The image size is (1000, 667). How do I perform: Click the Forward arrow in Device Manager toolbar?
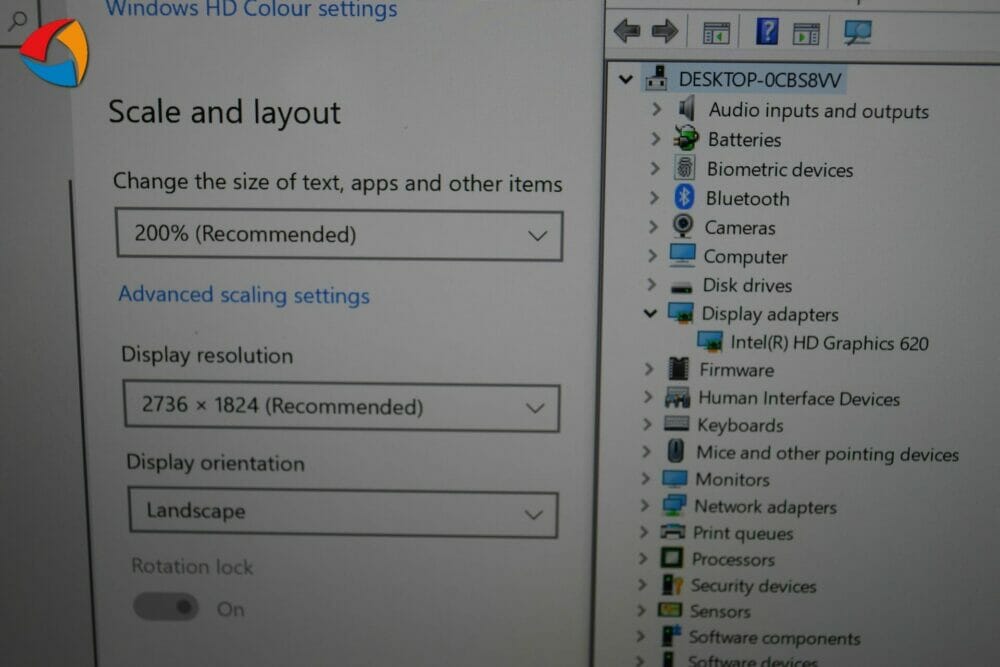[x=665, y=31]
